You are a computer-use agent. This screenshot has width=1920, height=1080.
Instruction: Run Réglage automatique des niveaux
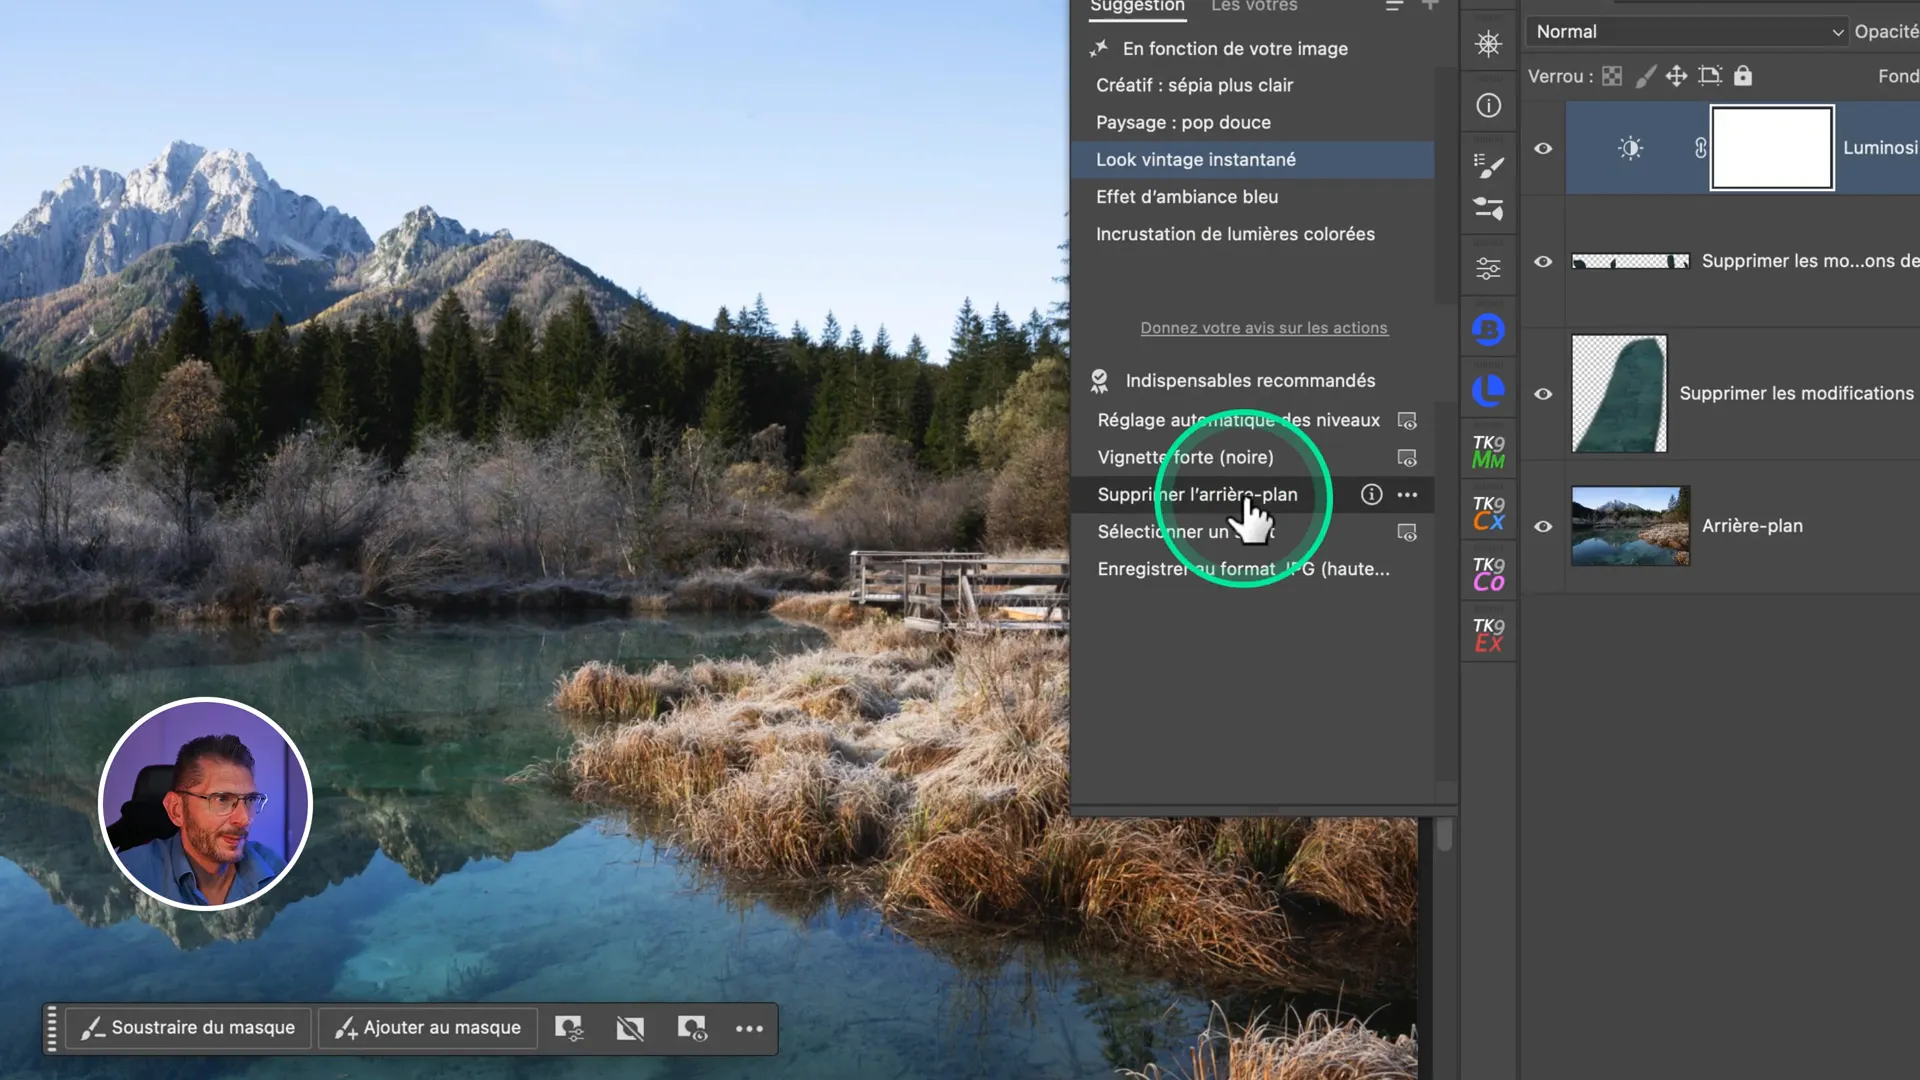pos(1238,420)
